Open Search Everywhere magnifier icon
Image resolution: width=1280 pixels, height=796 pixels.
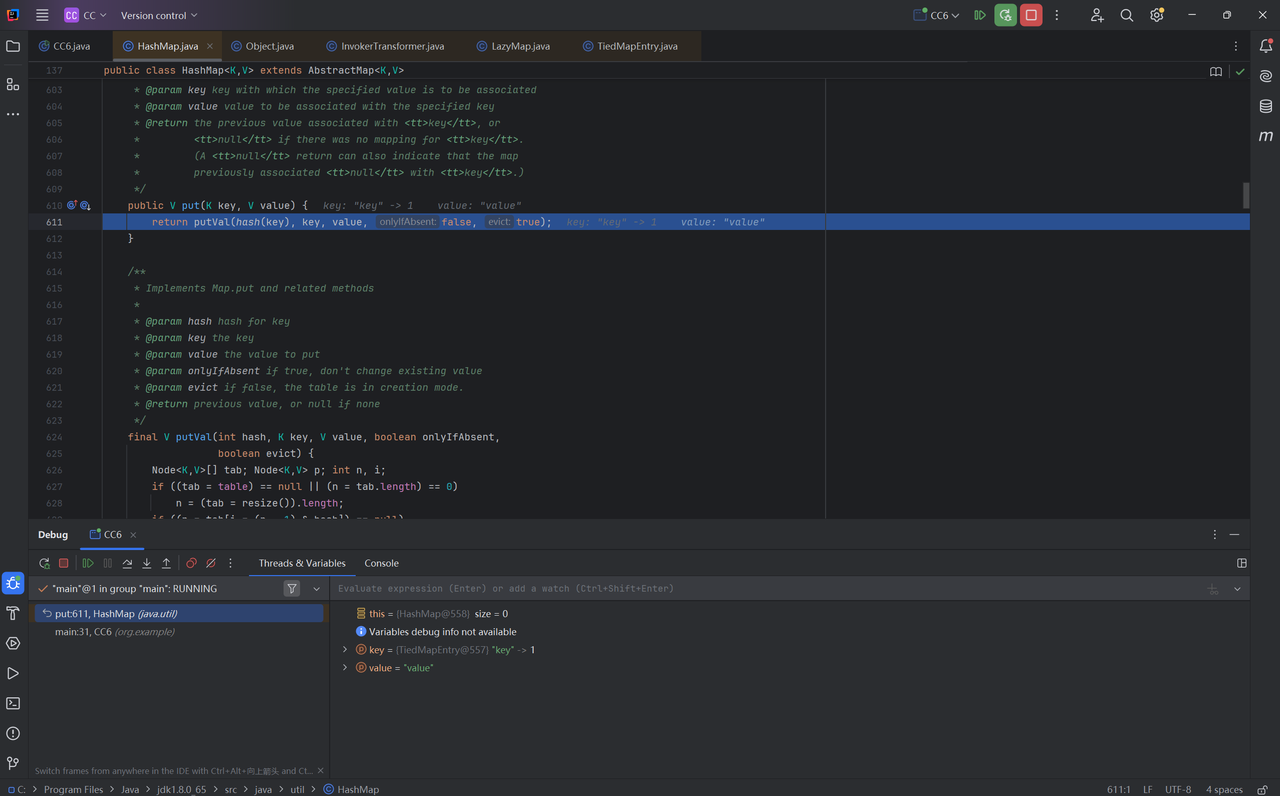pos(1127,15)
